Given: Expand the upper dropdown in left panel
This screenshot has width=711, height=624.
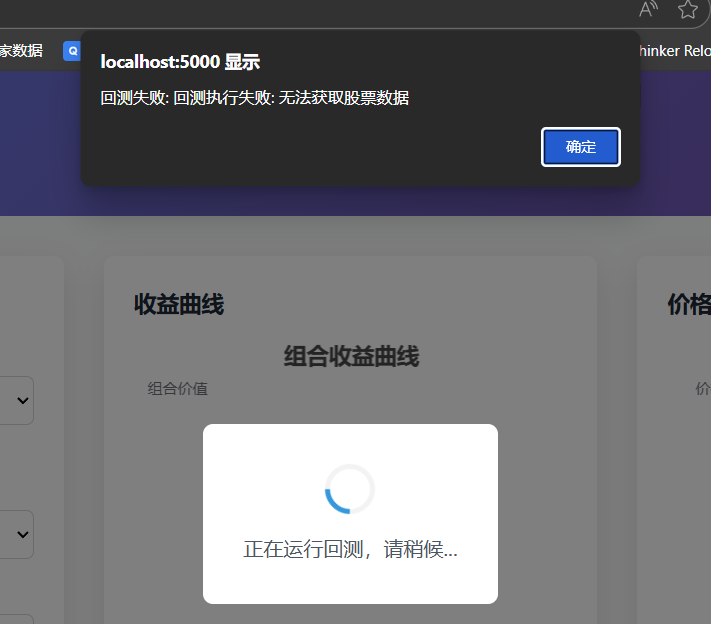Looking at the screenshot, I should pos(17,400).
